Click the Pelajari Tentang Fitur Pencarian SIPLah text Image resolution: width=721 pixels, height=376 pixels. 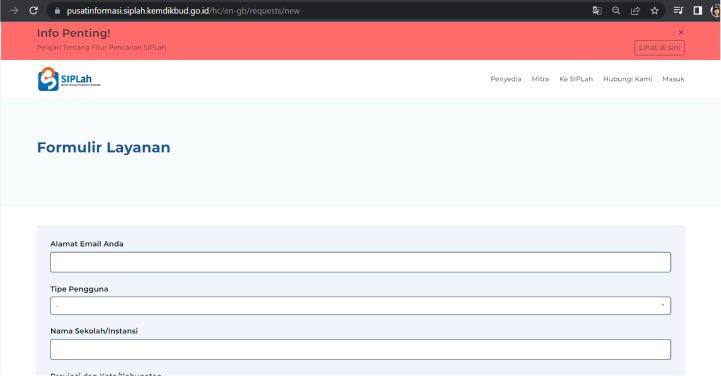pyautogui.click(x=101, y=47)
